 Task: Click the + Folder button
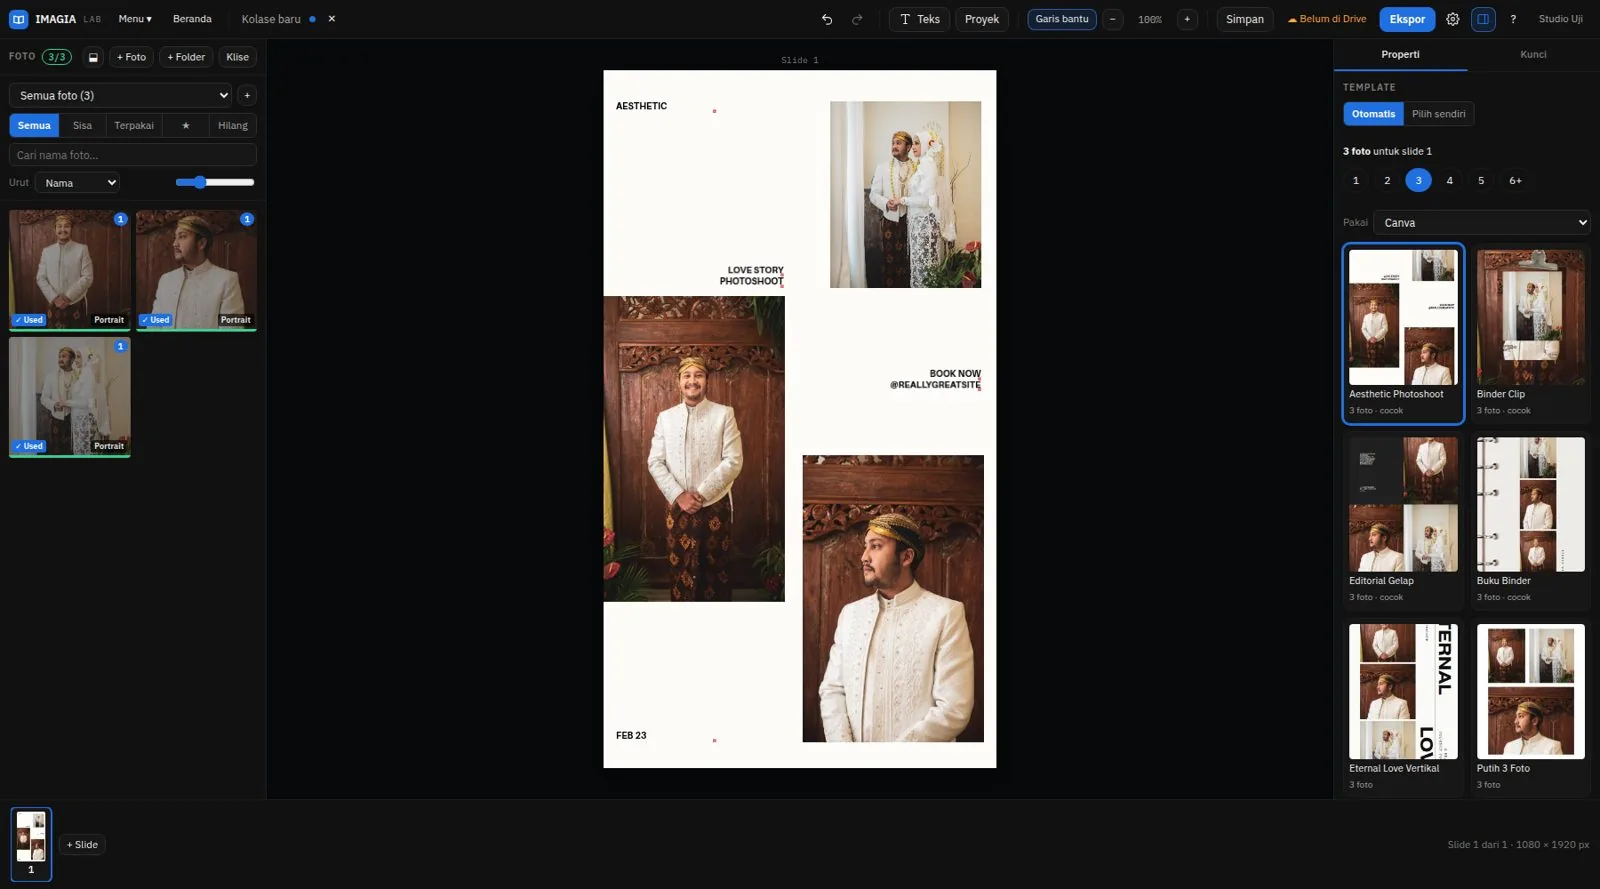(186, 57)
